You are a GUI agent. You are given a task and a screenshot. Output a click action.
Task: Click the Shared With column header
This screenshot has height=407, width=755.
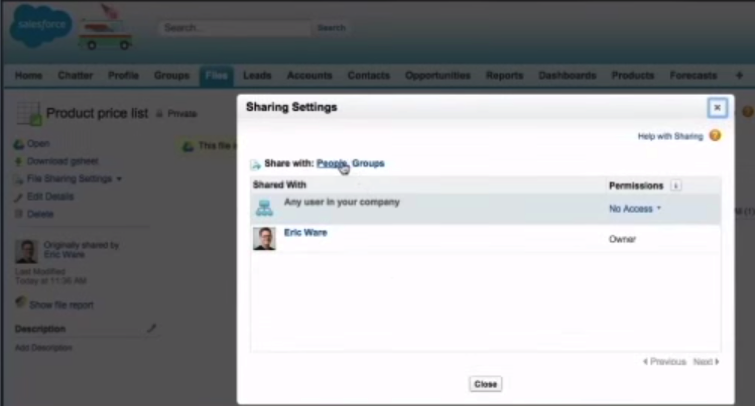[279, 185]
